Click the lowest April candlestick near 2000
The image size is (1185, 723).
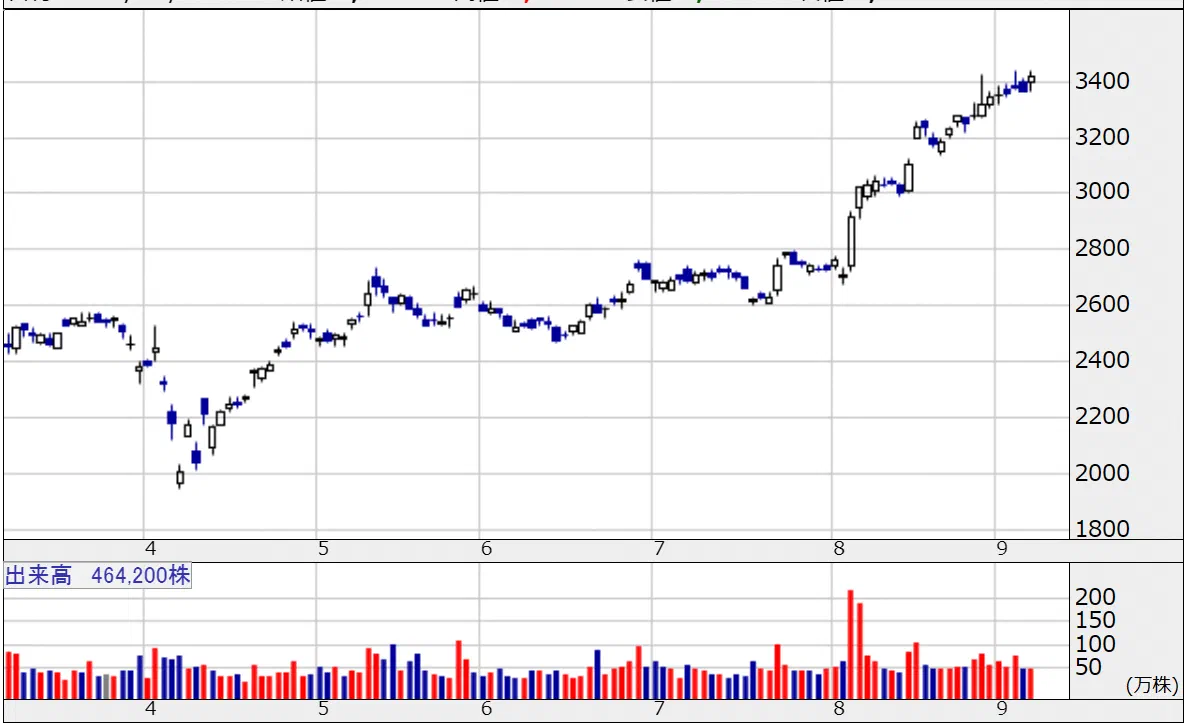tap(180, 477)
